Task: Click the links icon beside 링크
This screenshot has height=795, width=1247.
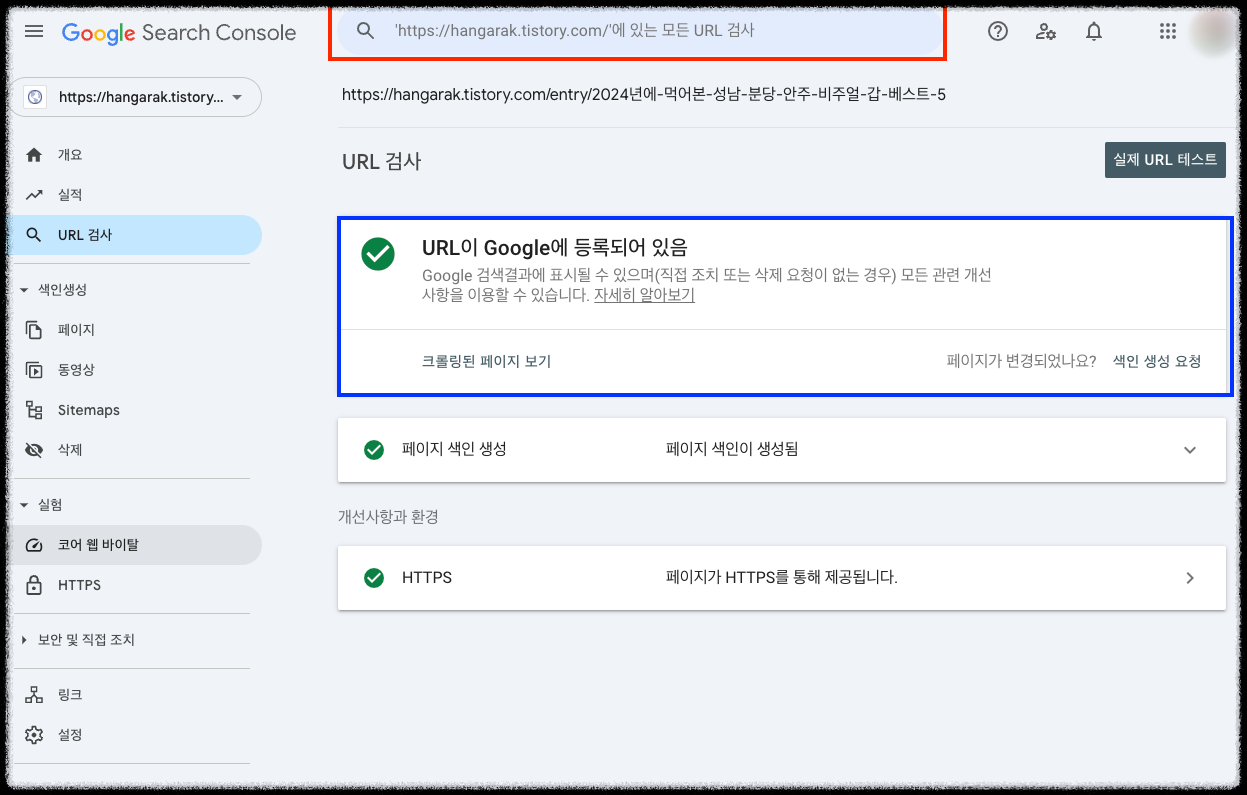Action: coord(34,695)
